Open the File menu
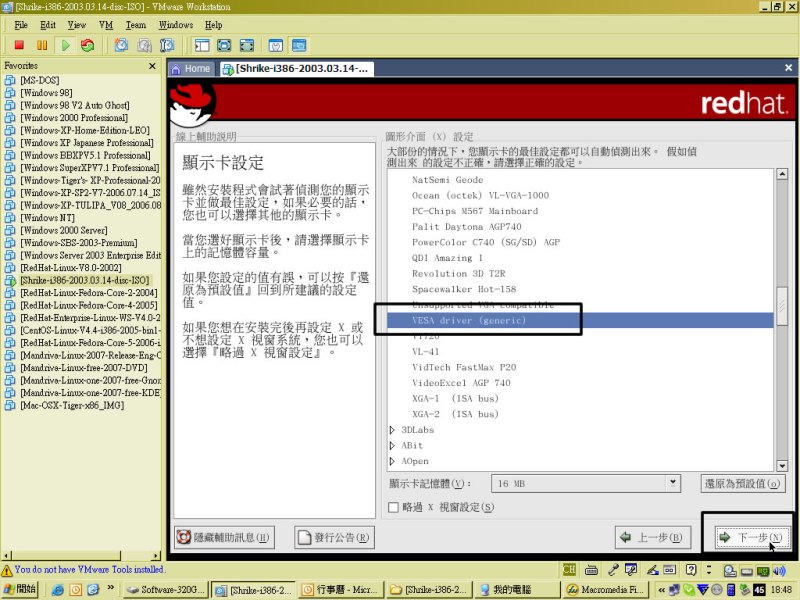Image resolution: width=800 pixels, height=600 pixels. pos(21,25)
